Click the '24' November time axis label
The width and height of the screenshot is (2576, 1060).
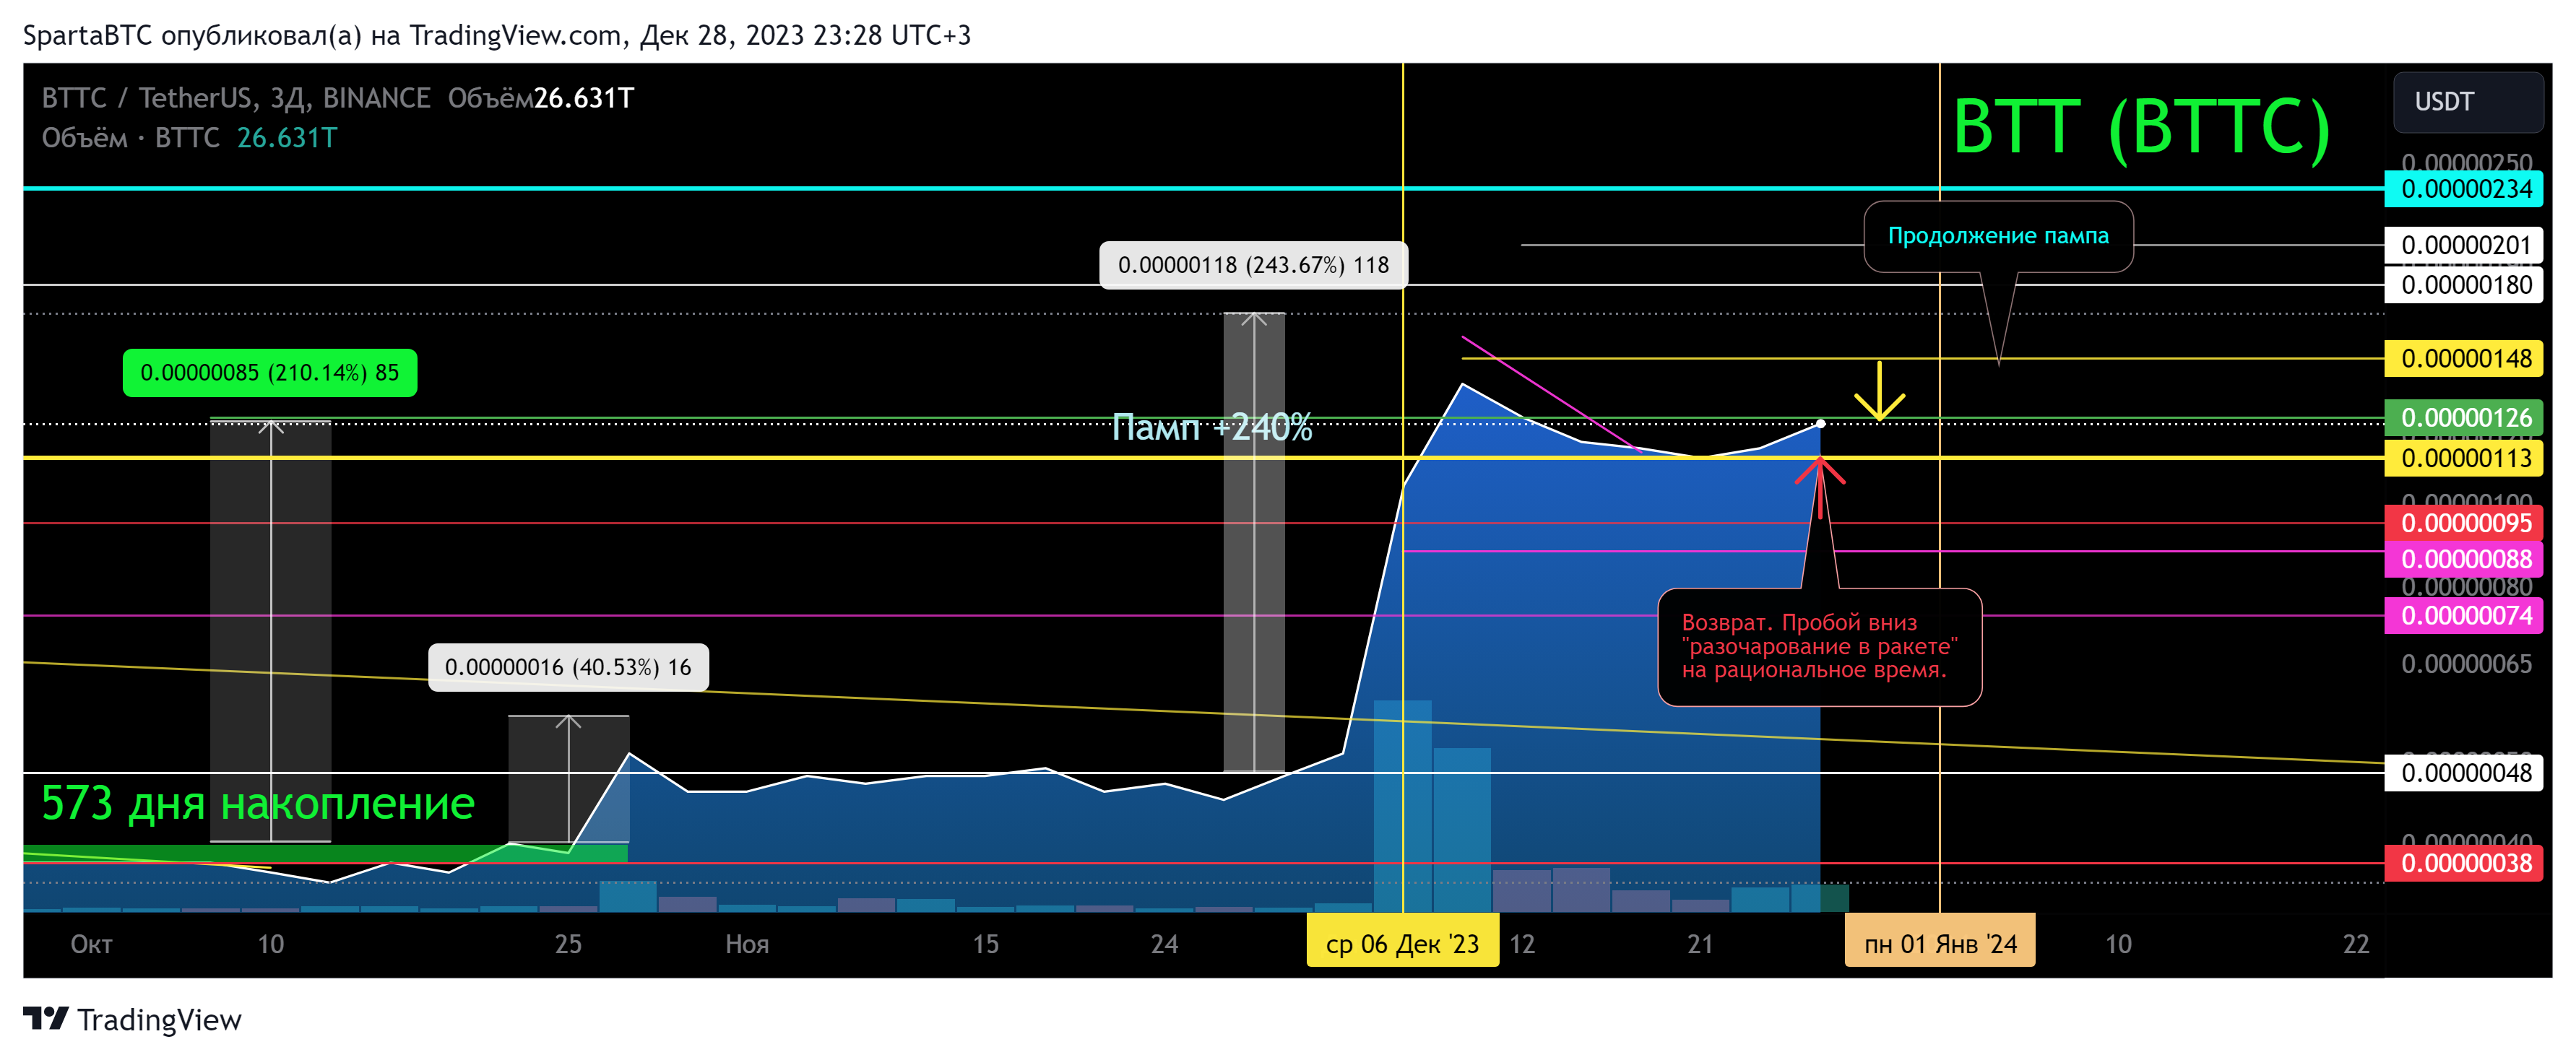1164,944
